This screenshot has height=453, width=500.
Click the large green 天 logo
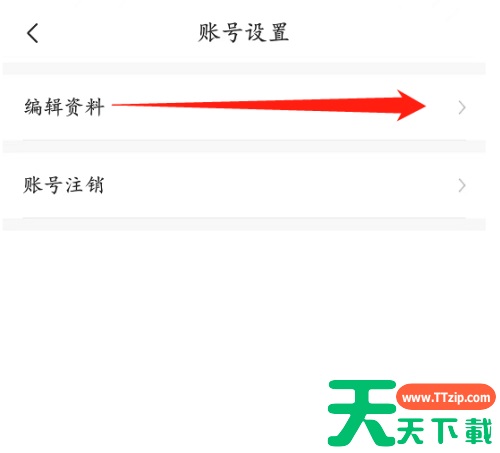tap(362, 413)
